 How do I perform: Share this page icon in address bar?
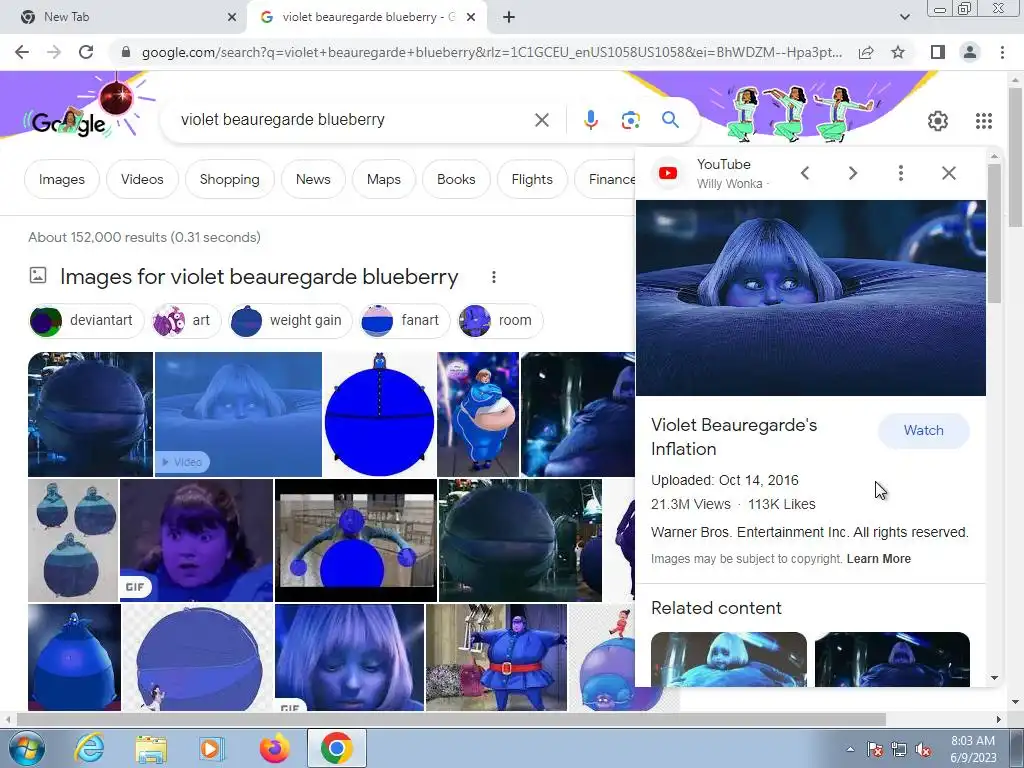pyautogui.click(x=866, y=52)
